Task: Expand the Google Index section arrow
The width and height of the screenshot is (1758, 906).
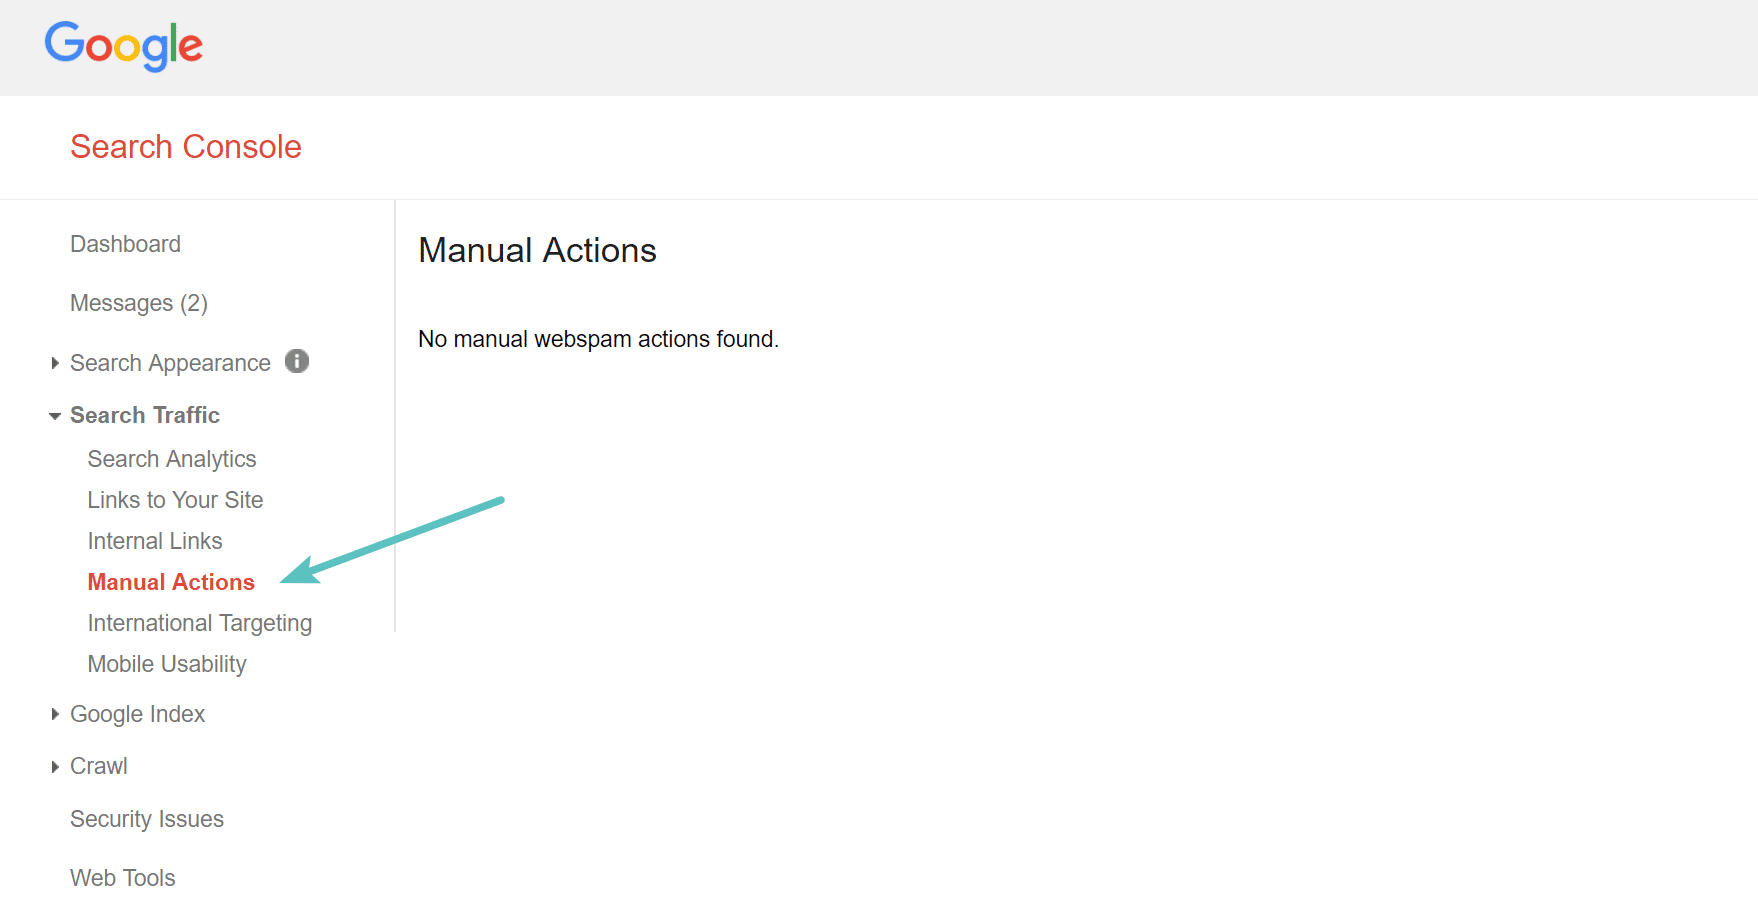Action: [x=55, y=714]
